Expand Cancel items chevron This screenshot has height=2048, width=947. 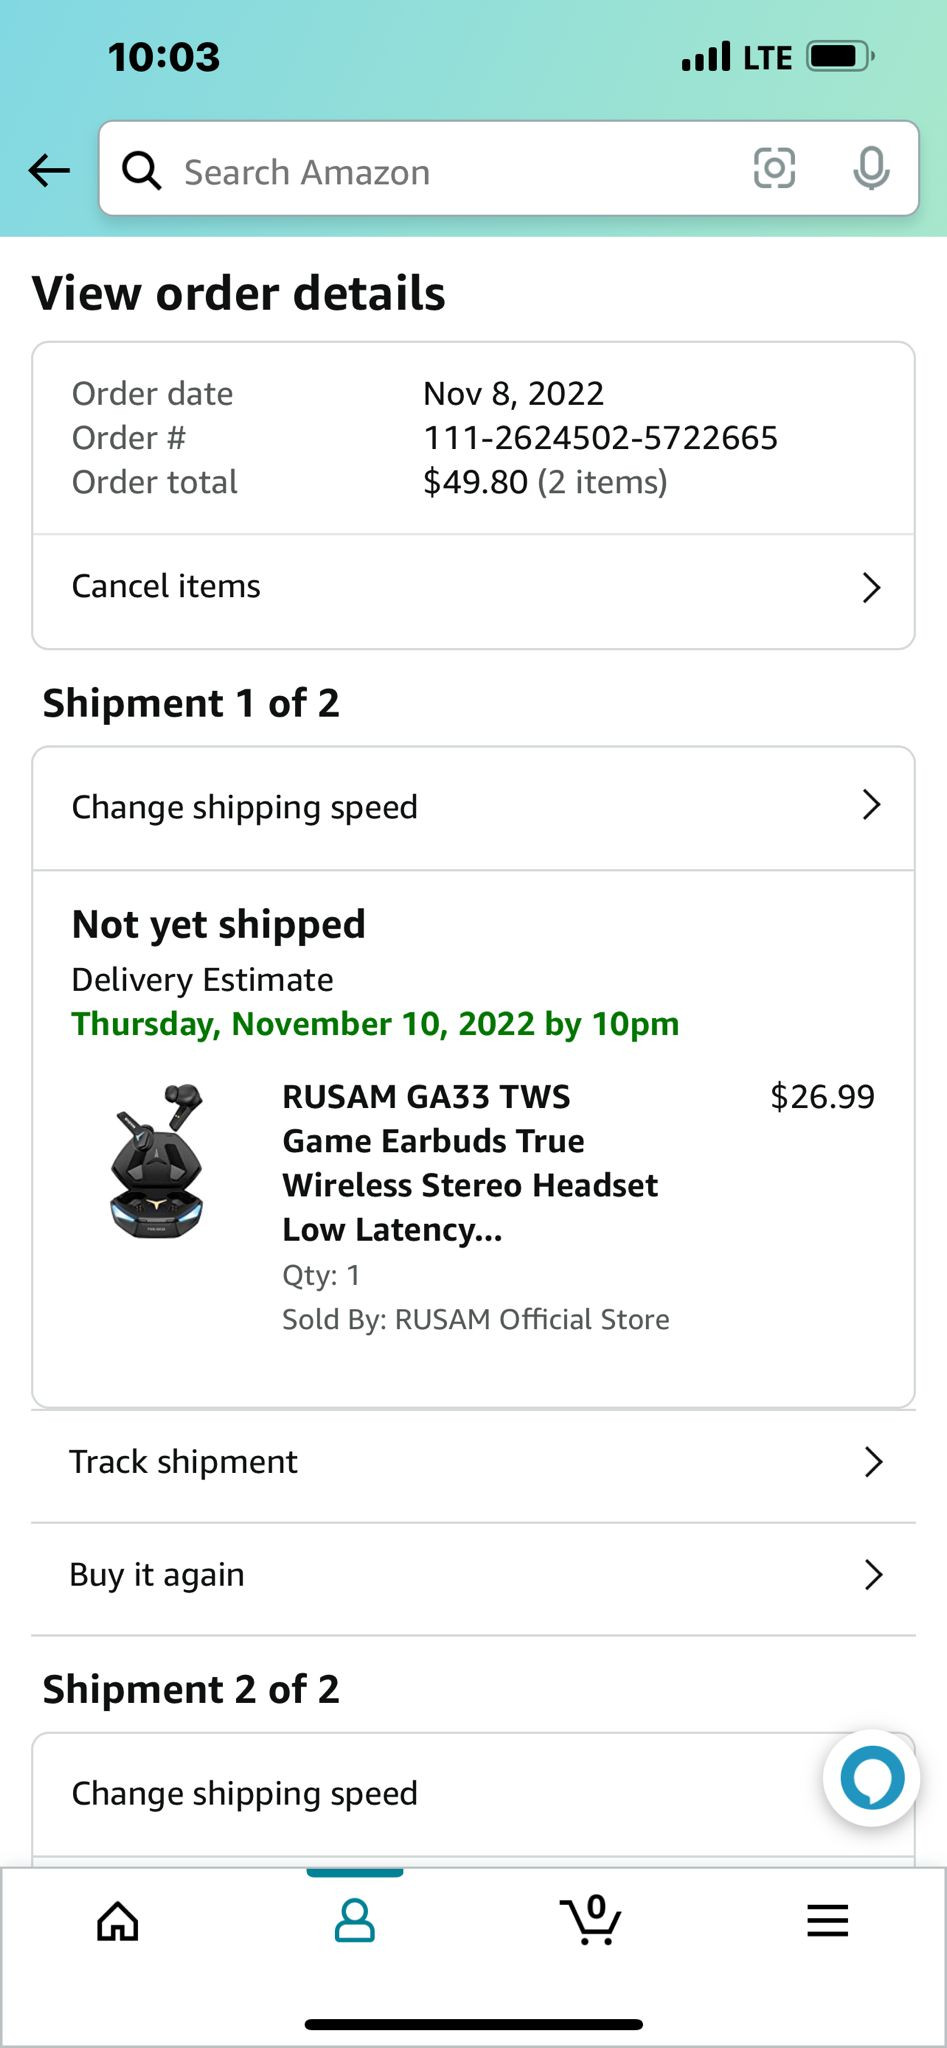click(871, 587)
